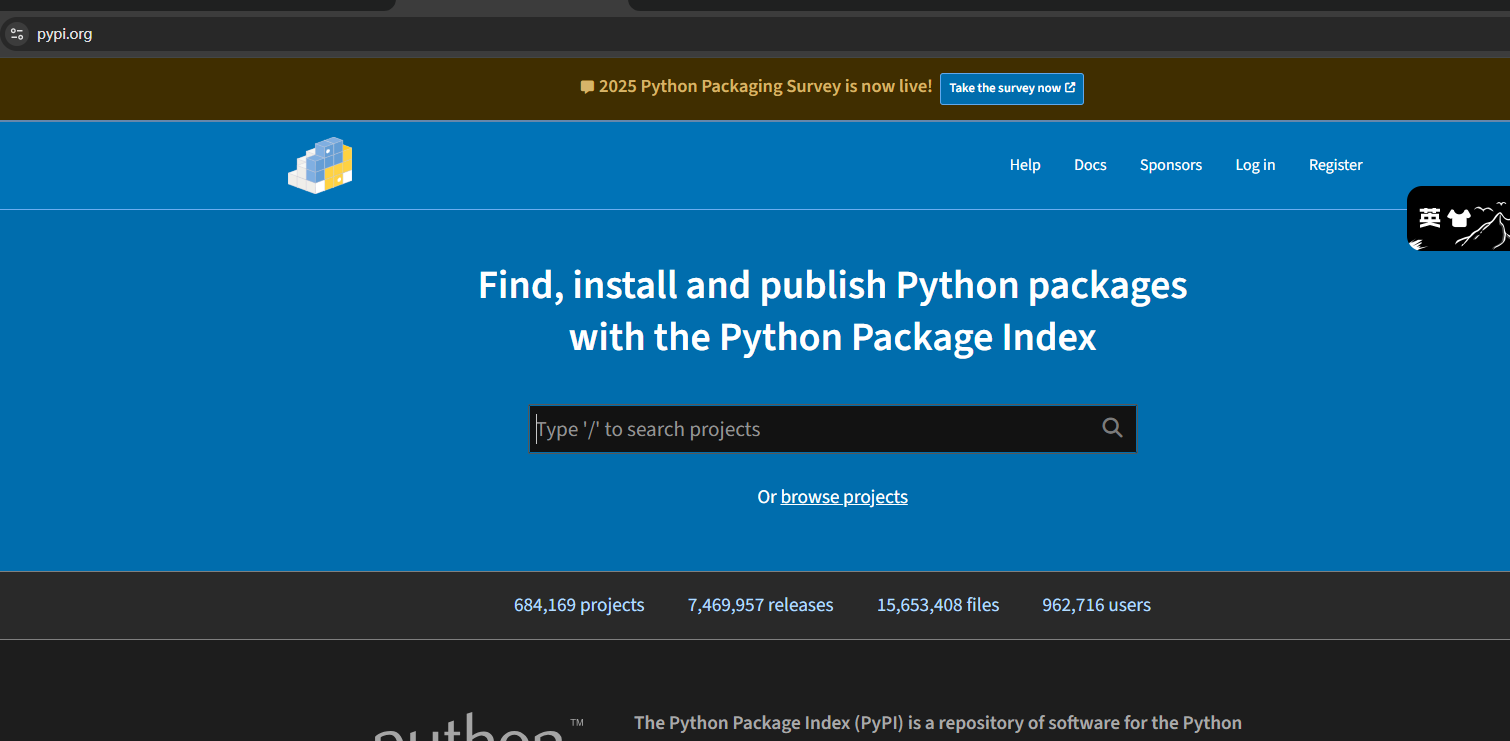The image size is (1510, 741).
Task: Go to Sponsors page
Action: pyautogui.click(x=1171, y=165)
